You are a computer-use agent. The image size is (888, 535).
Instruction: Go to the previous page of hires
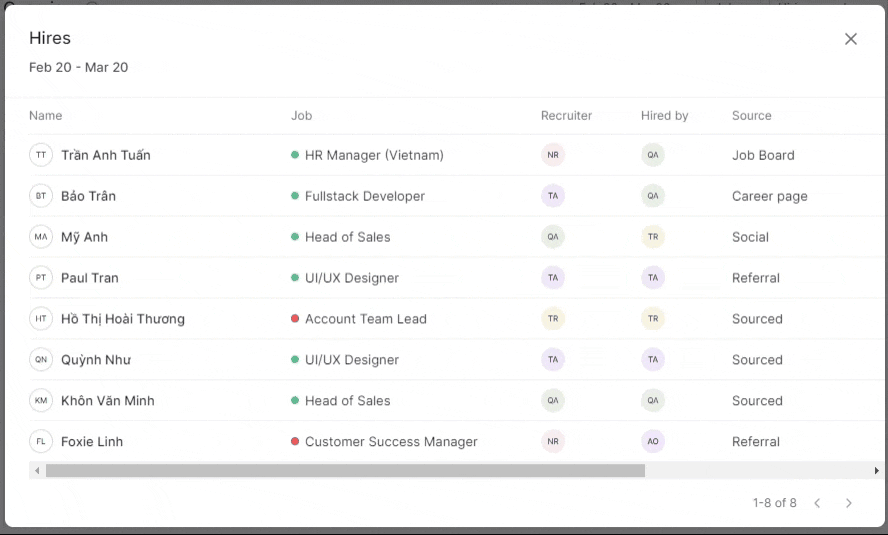click(x=817, y=503)
